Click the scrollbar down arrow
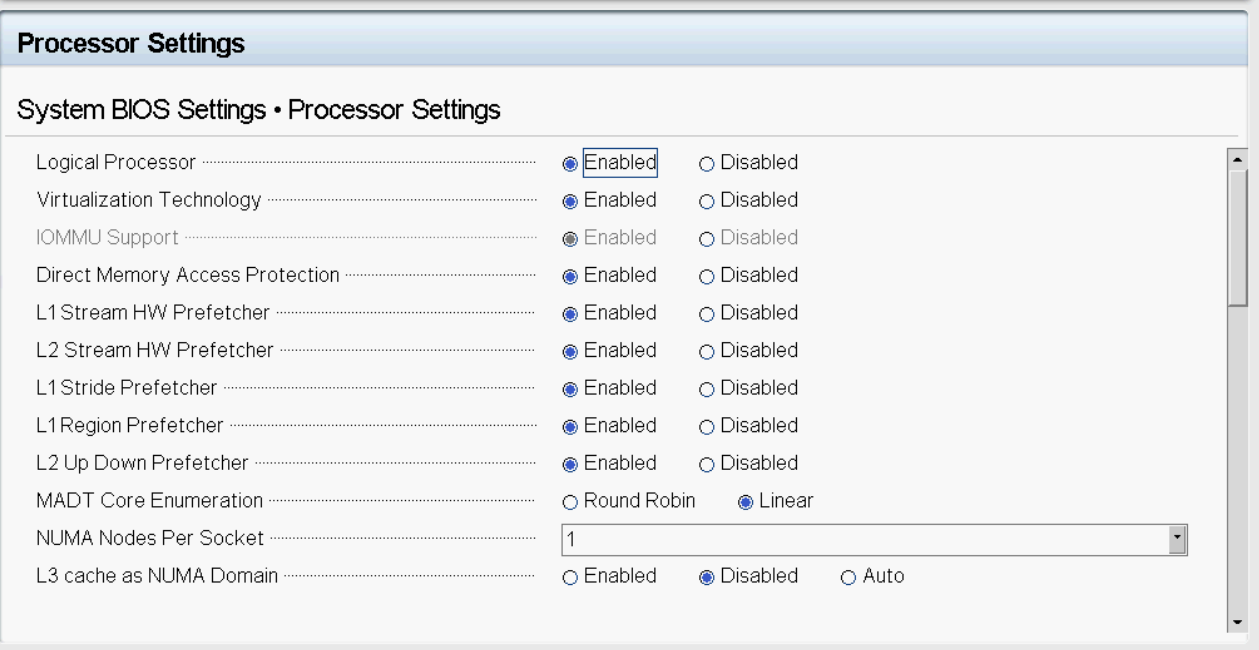 pos(1238,622)
